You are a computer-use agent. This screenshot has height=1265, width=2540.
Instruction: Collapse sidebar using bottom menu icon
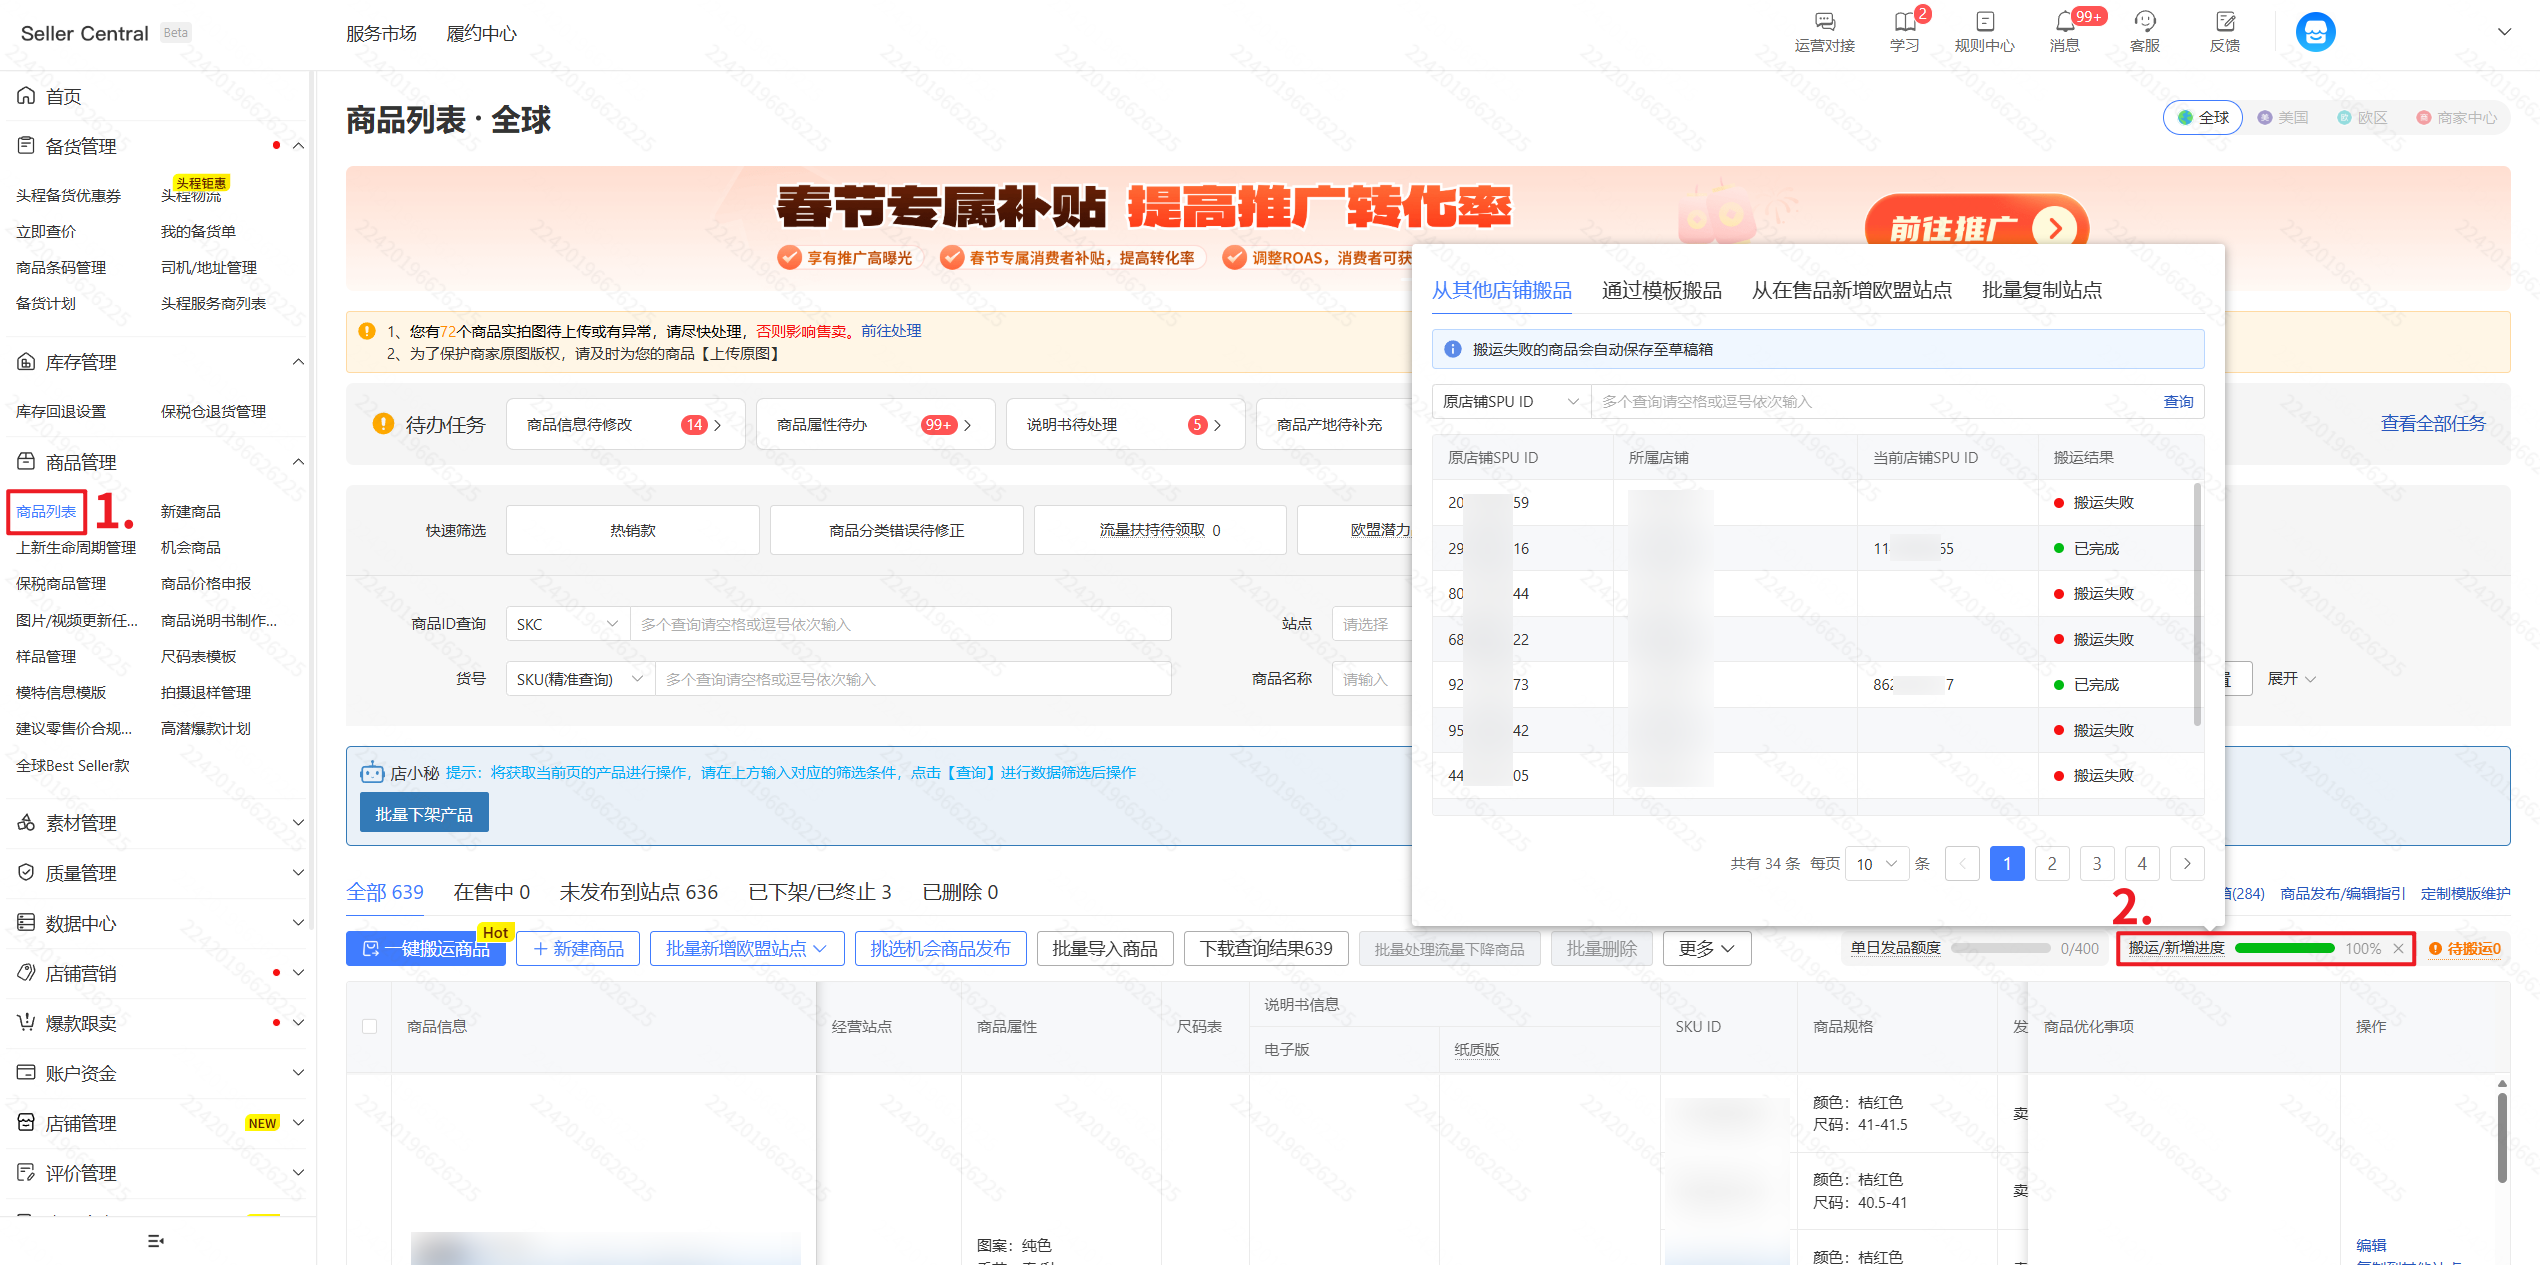click(x=155, y=1241)
